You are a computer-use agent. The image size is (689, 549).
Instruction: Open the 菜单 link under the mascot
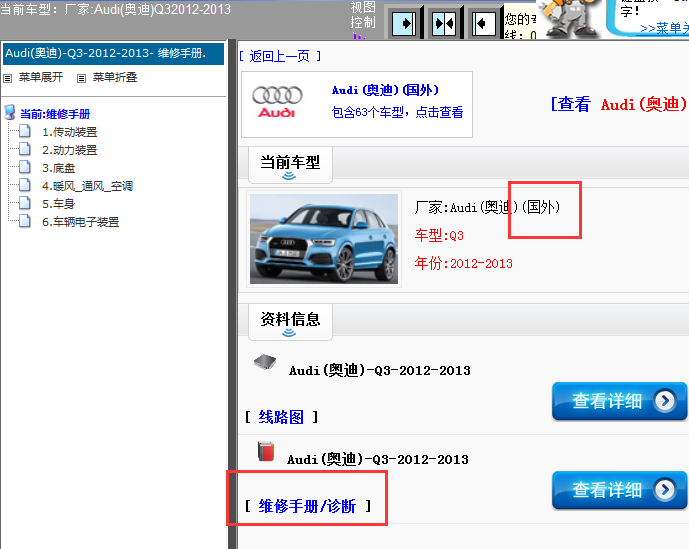pos(664,29)
